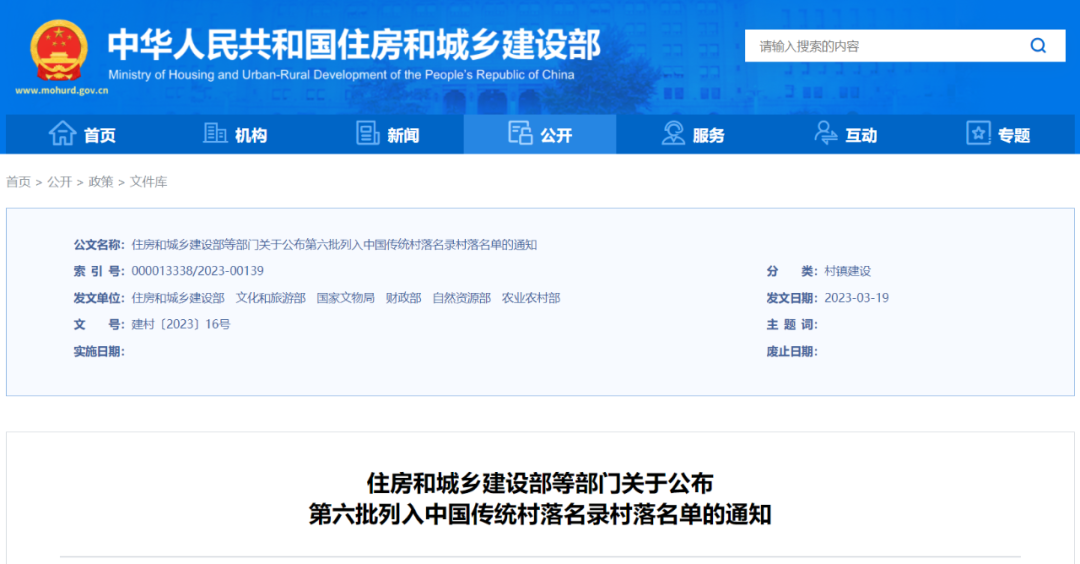Click 文化和旅游部 in issuing units
Screen dimensions: 1080x564
tap(271, 297)
